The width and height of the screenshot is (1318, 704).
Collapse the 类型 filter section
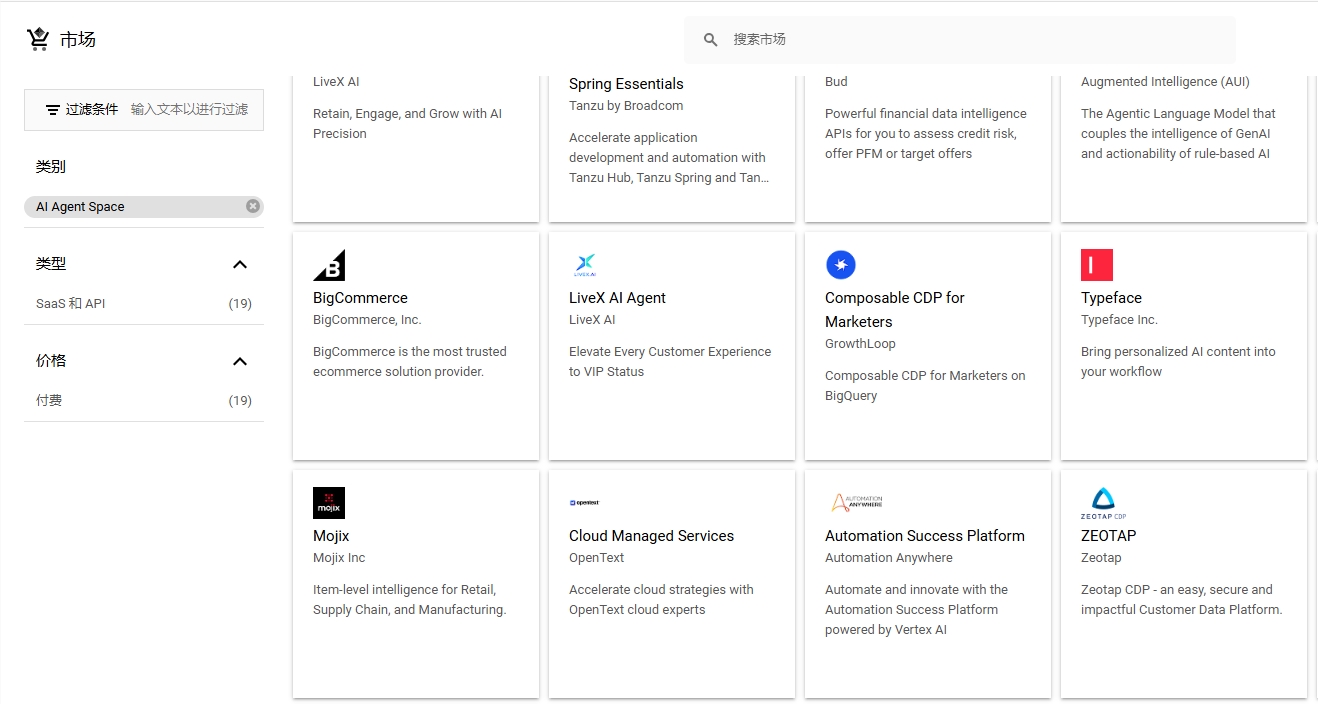[239, 264]
